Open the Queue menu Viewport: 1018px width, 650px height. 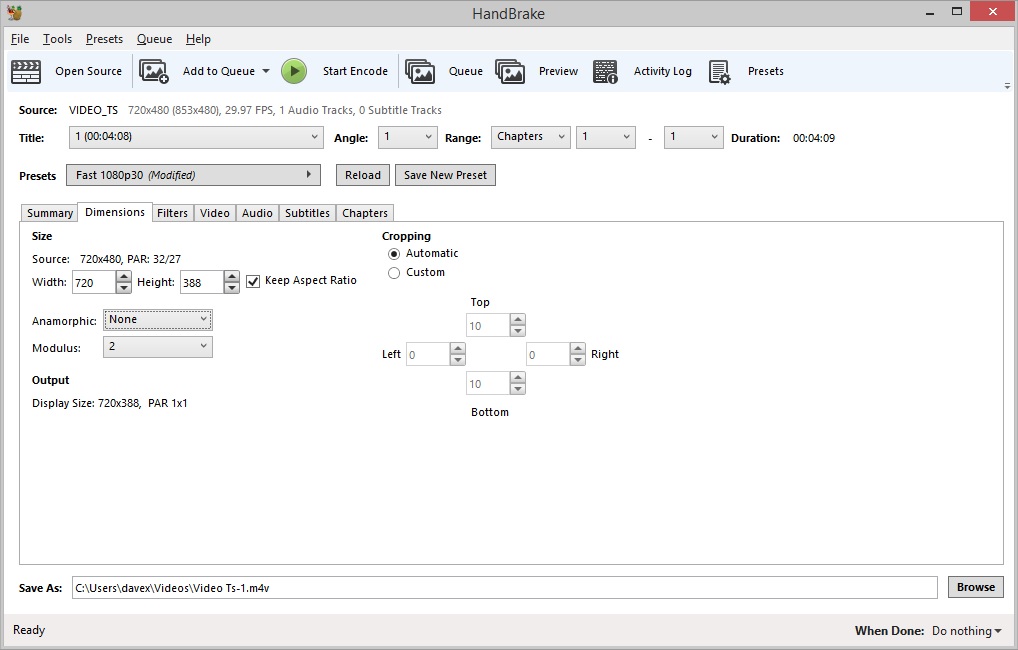click(x=155, y=39)
